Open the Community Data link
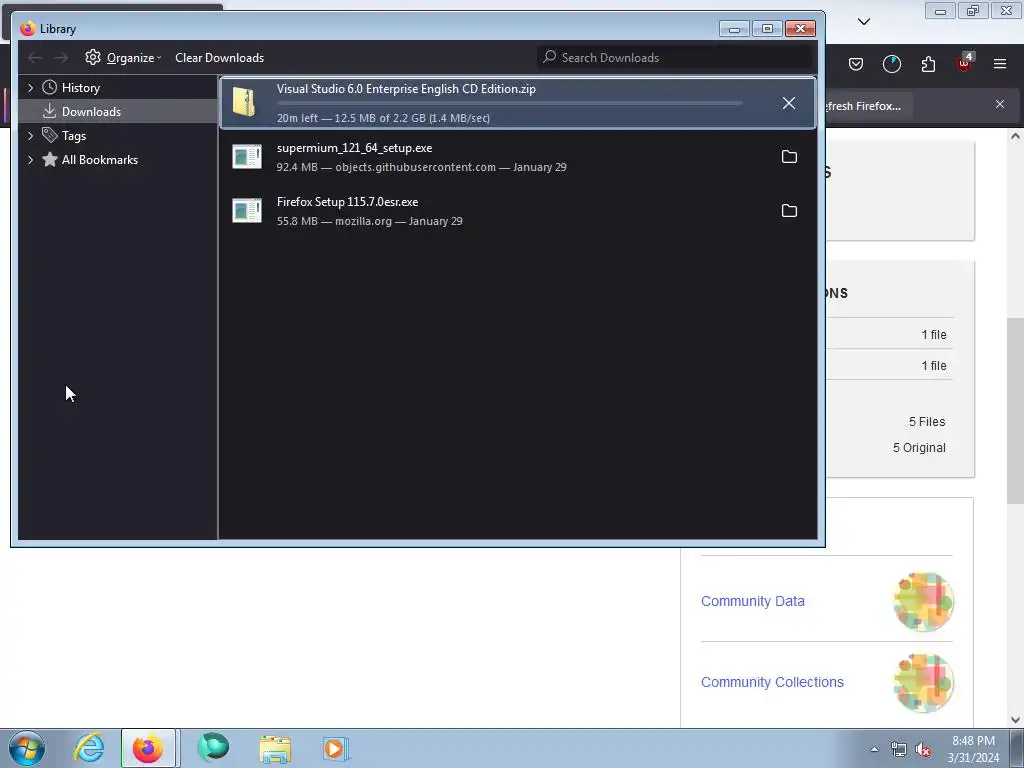This screenshot has height=768, width=1024. [x=752, y=601]
